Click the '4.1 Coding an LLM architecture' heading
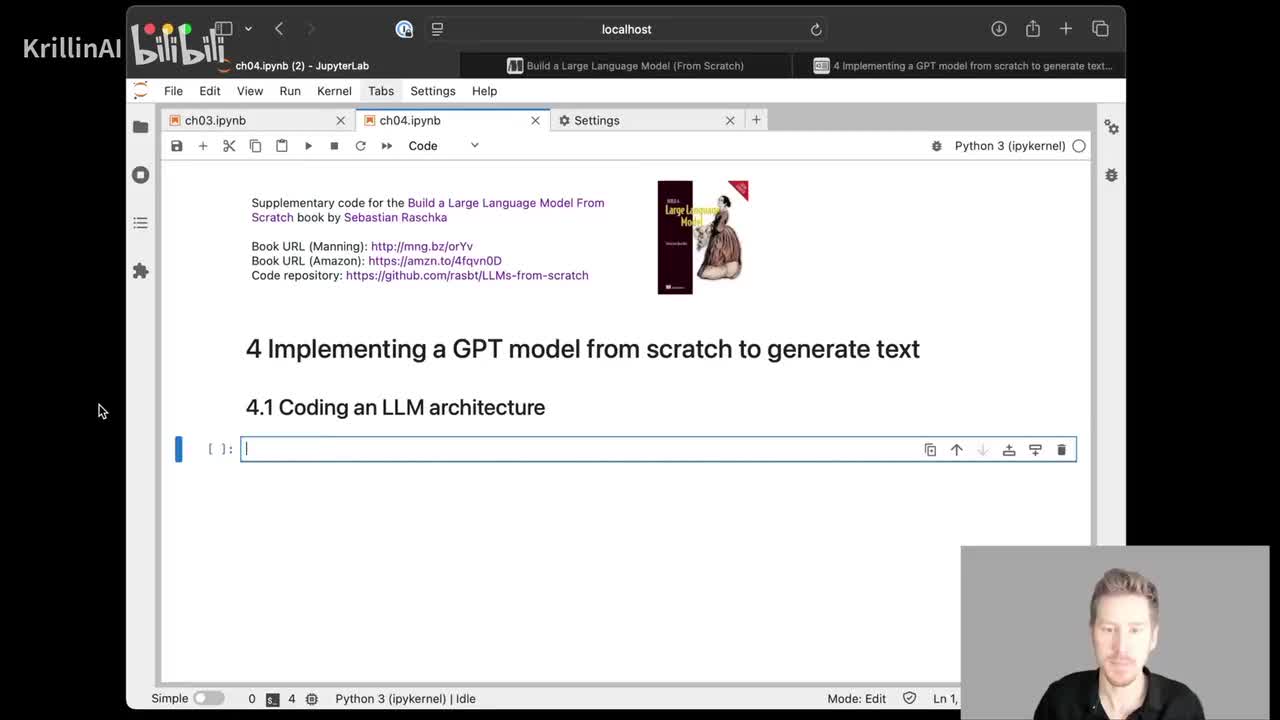Image resolution: width=1280 pixels, height=720 pixels. point(395,407)
